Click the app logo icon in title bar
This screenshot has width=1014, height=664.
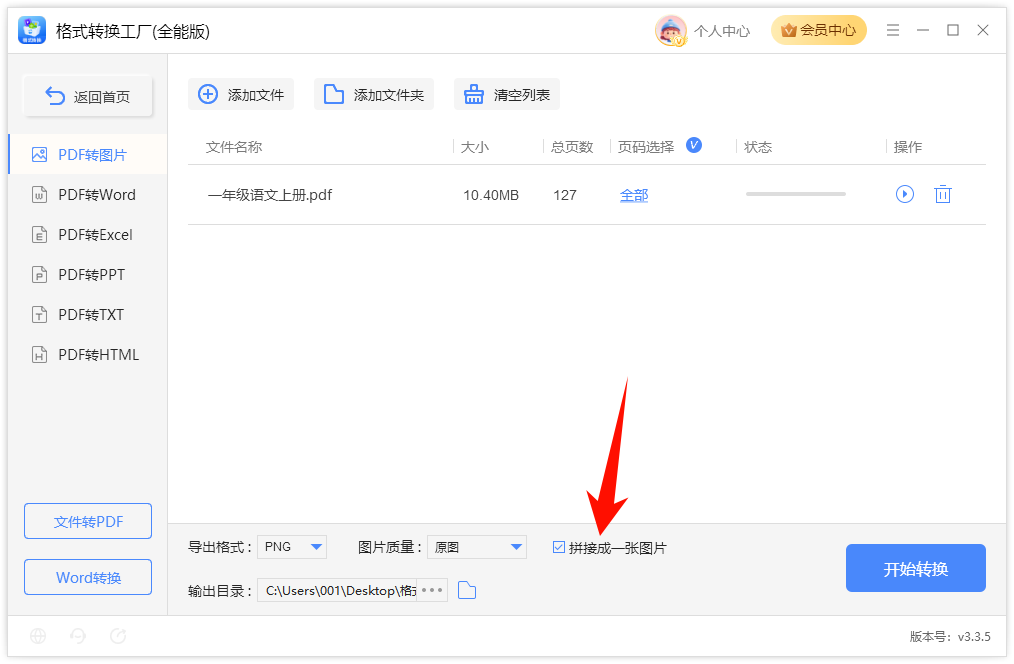click(32, 30)
